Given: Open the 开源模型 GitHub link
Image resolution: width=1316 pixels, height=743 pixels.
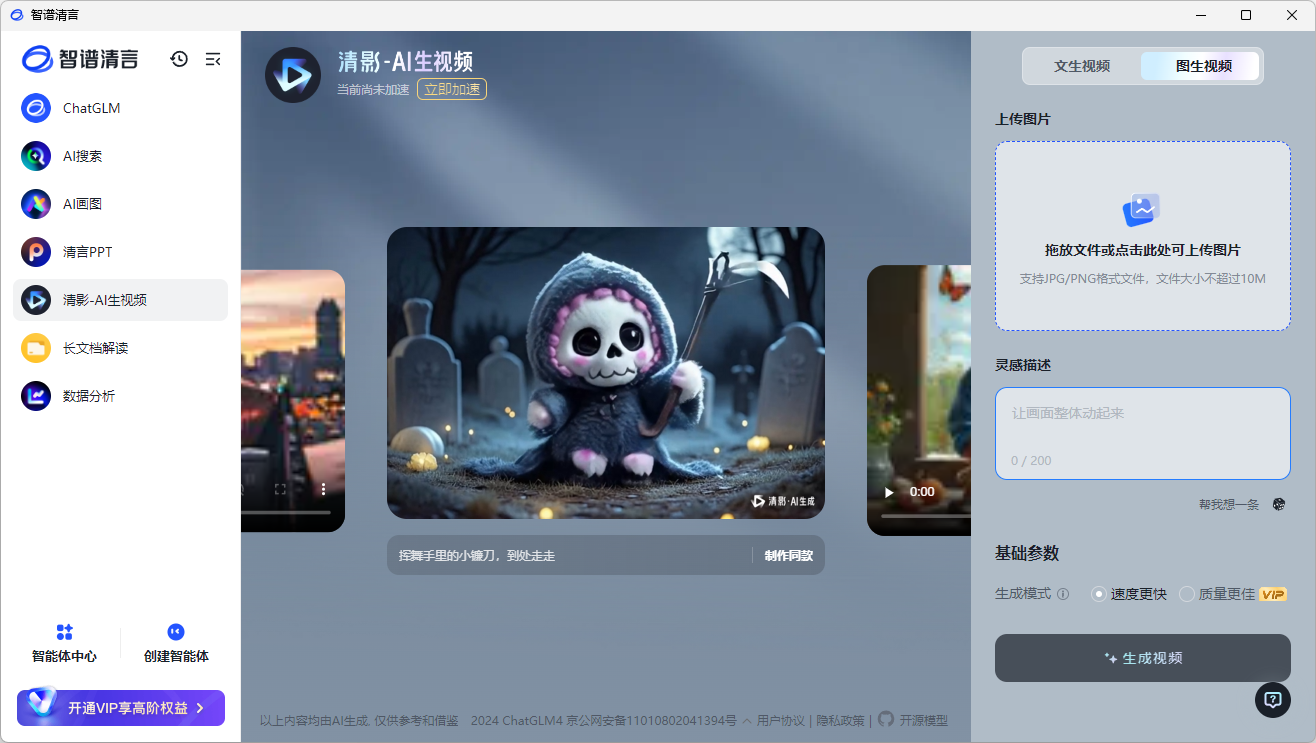Looking at the screenshot, I should (913, 720).
